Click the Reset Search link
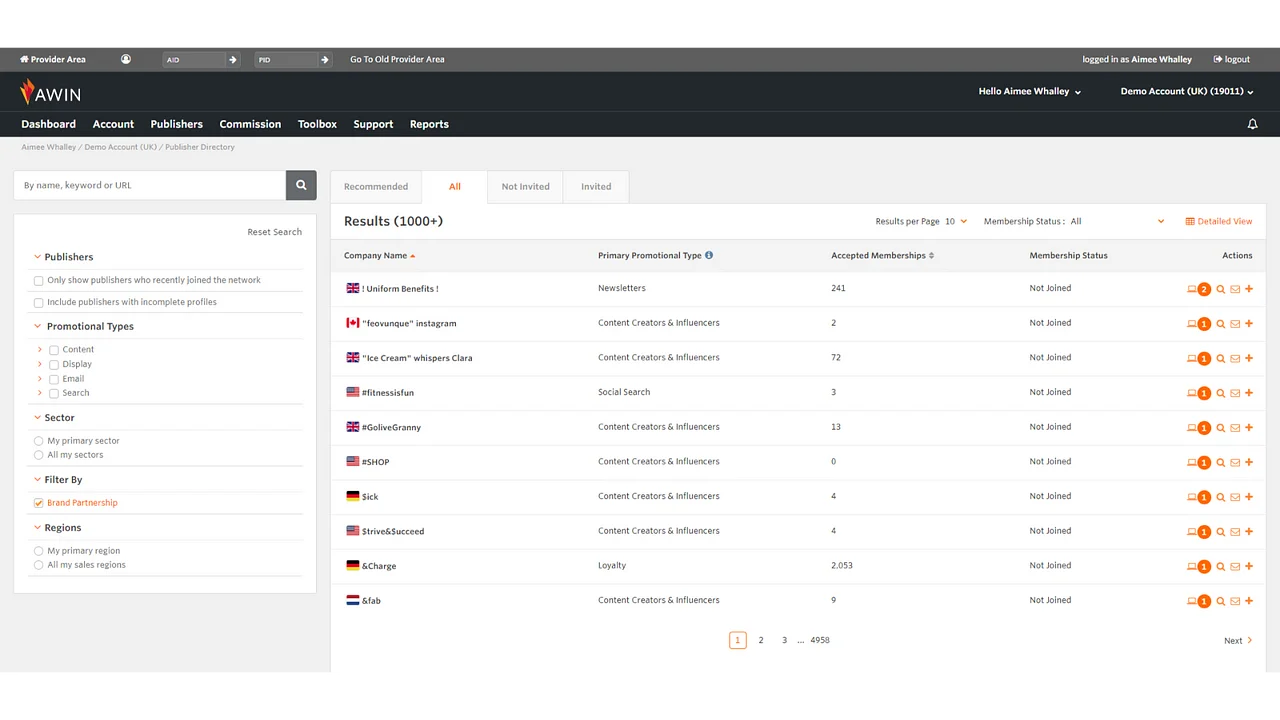 (274, 231)
